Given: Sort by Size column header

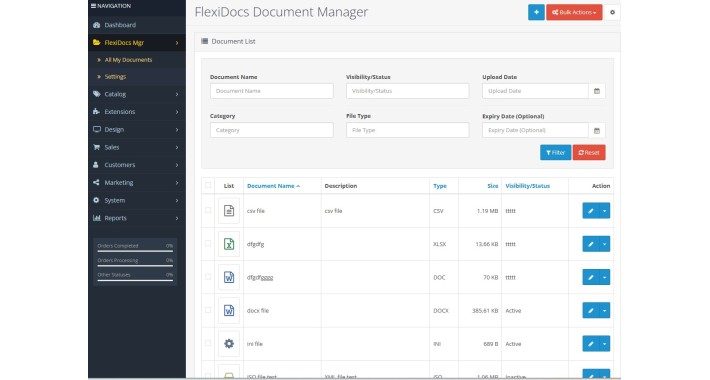Looking at the screenshot, I should (493, 186).
